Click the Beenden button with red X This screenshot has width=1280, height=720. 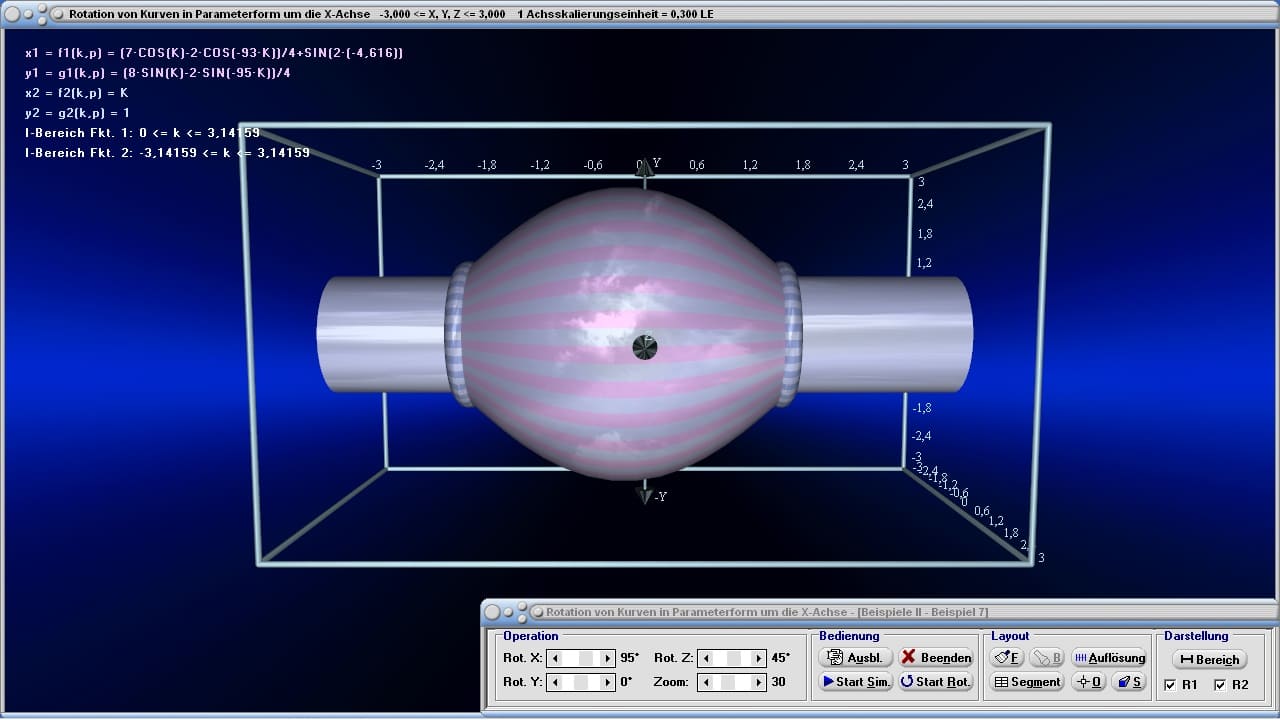(x=936, y=657)
